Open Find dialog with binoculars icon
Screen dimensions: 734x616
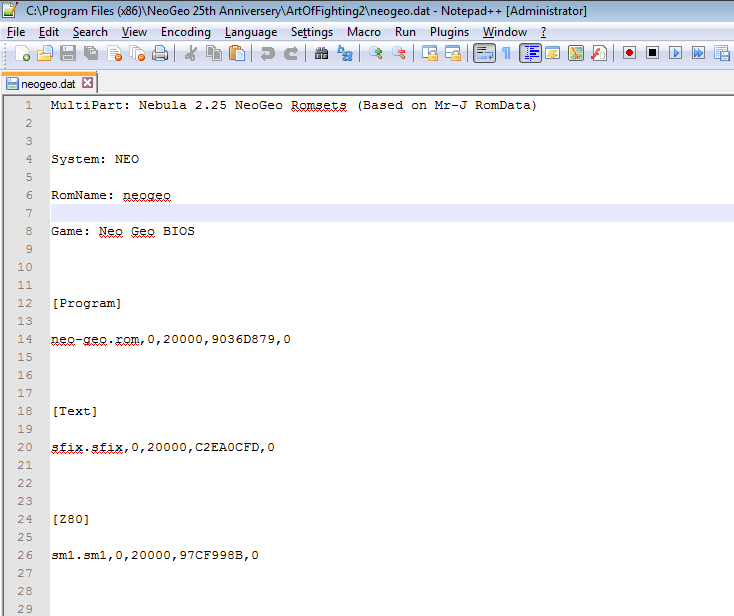pos(321,53)
